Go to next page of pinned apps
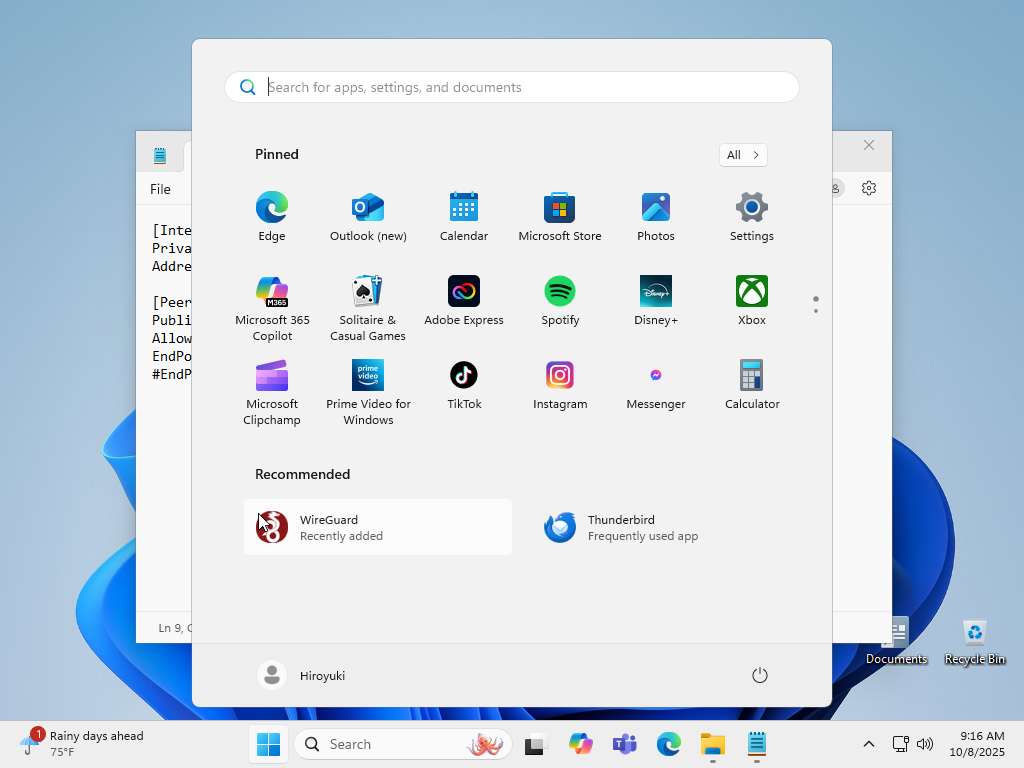 pos(816,310)
